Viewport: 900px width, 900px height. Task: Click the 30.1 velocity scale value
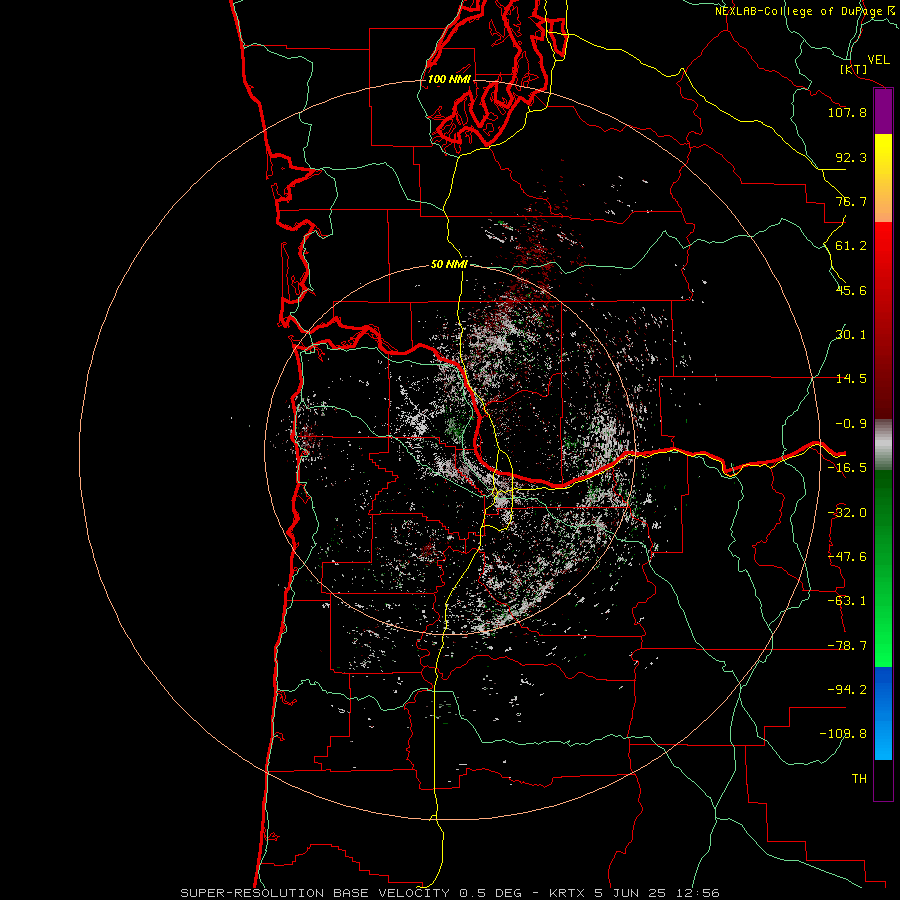[x=851, y=335]
